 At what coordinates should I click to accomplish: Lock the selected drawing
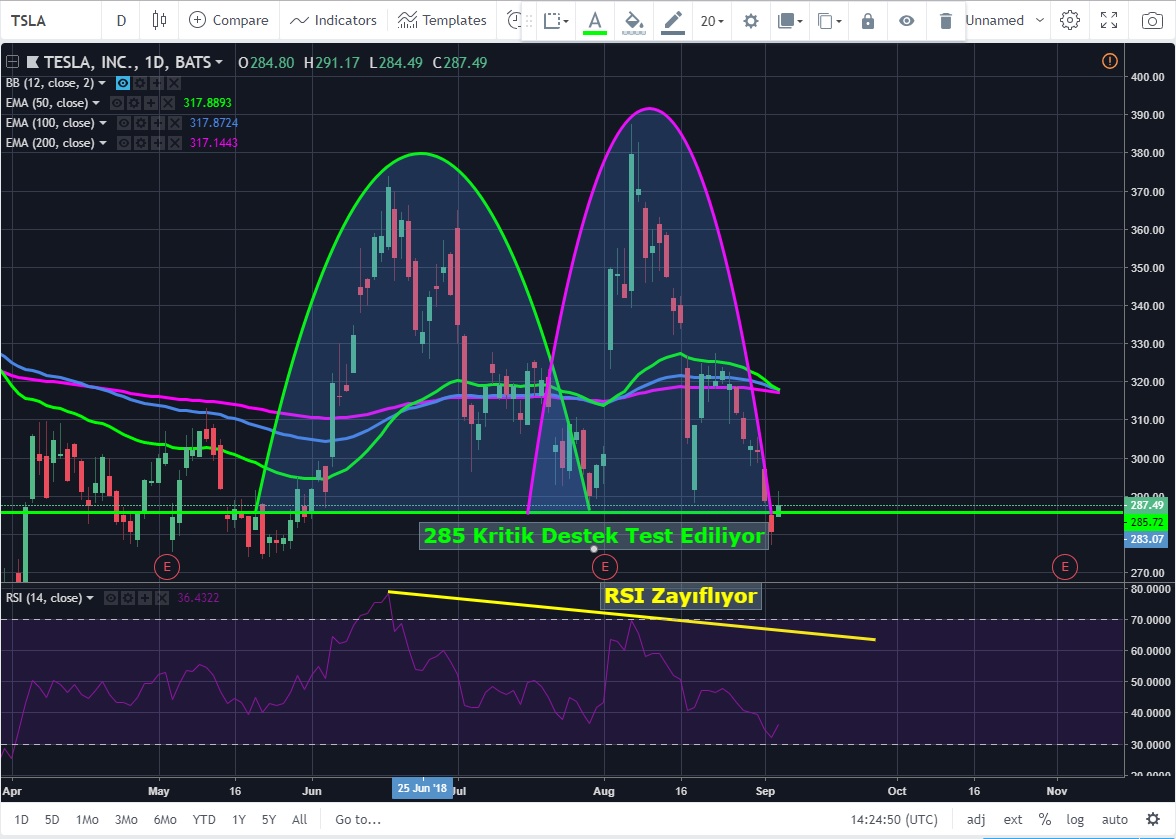coord(868,21)
